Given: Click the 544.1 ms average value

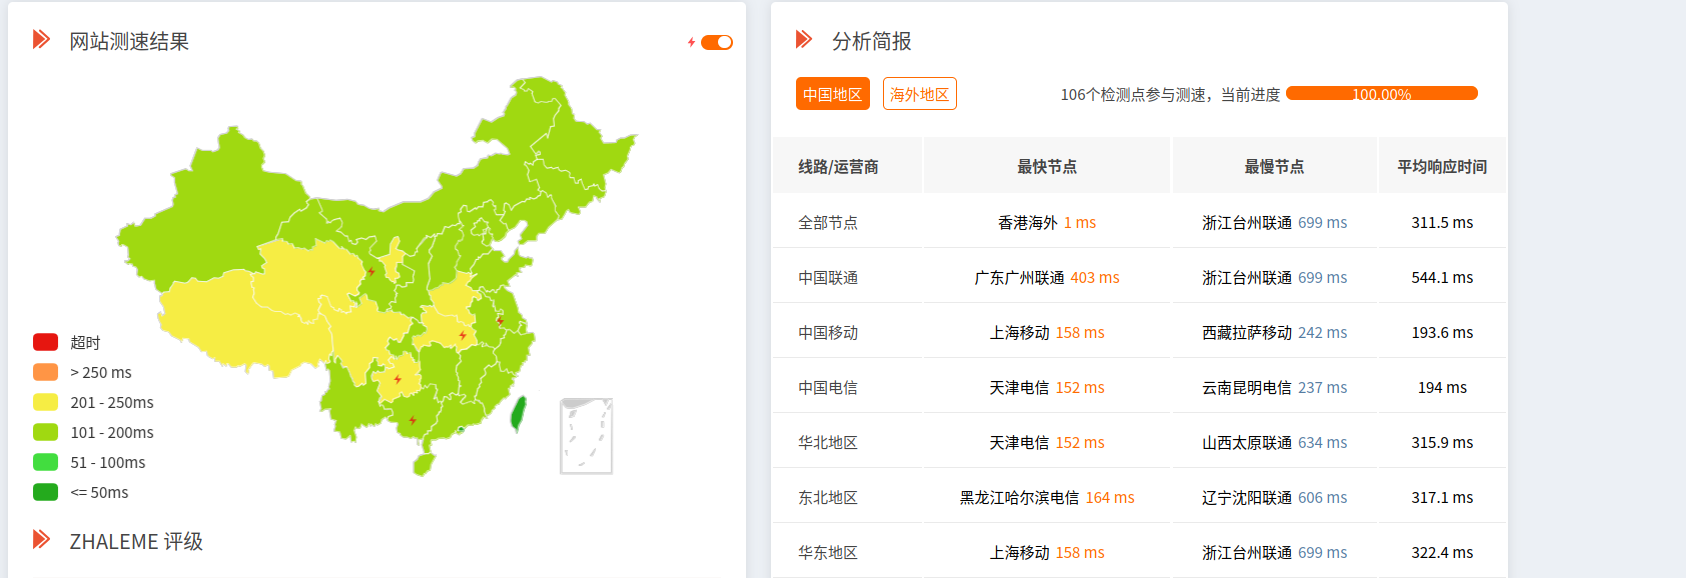Looking at the screenshot, I should coord(1442,277).
